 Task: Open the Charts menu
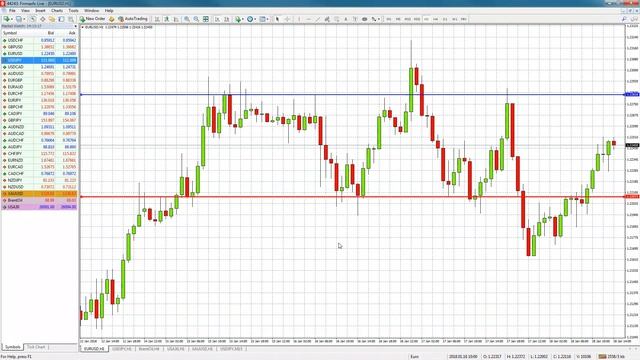click(x=57, y=10)
